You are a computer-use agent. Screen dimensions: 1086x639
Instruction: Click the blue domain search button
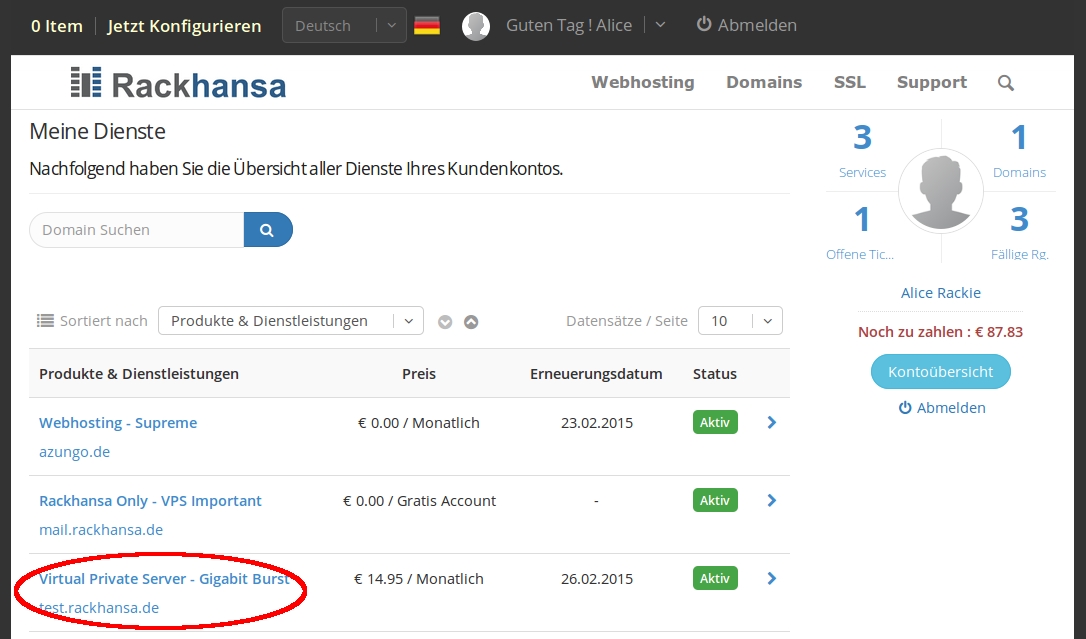pyautogui.click(x=268, y=230)
